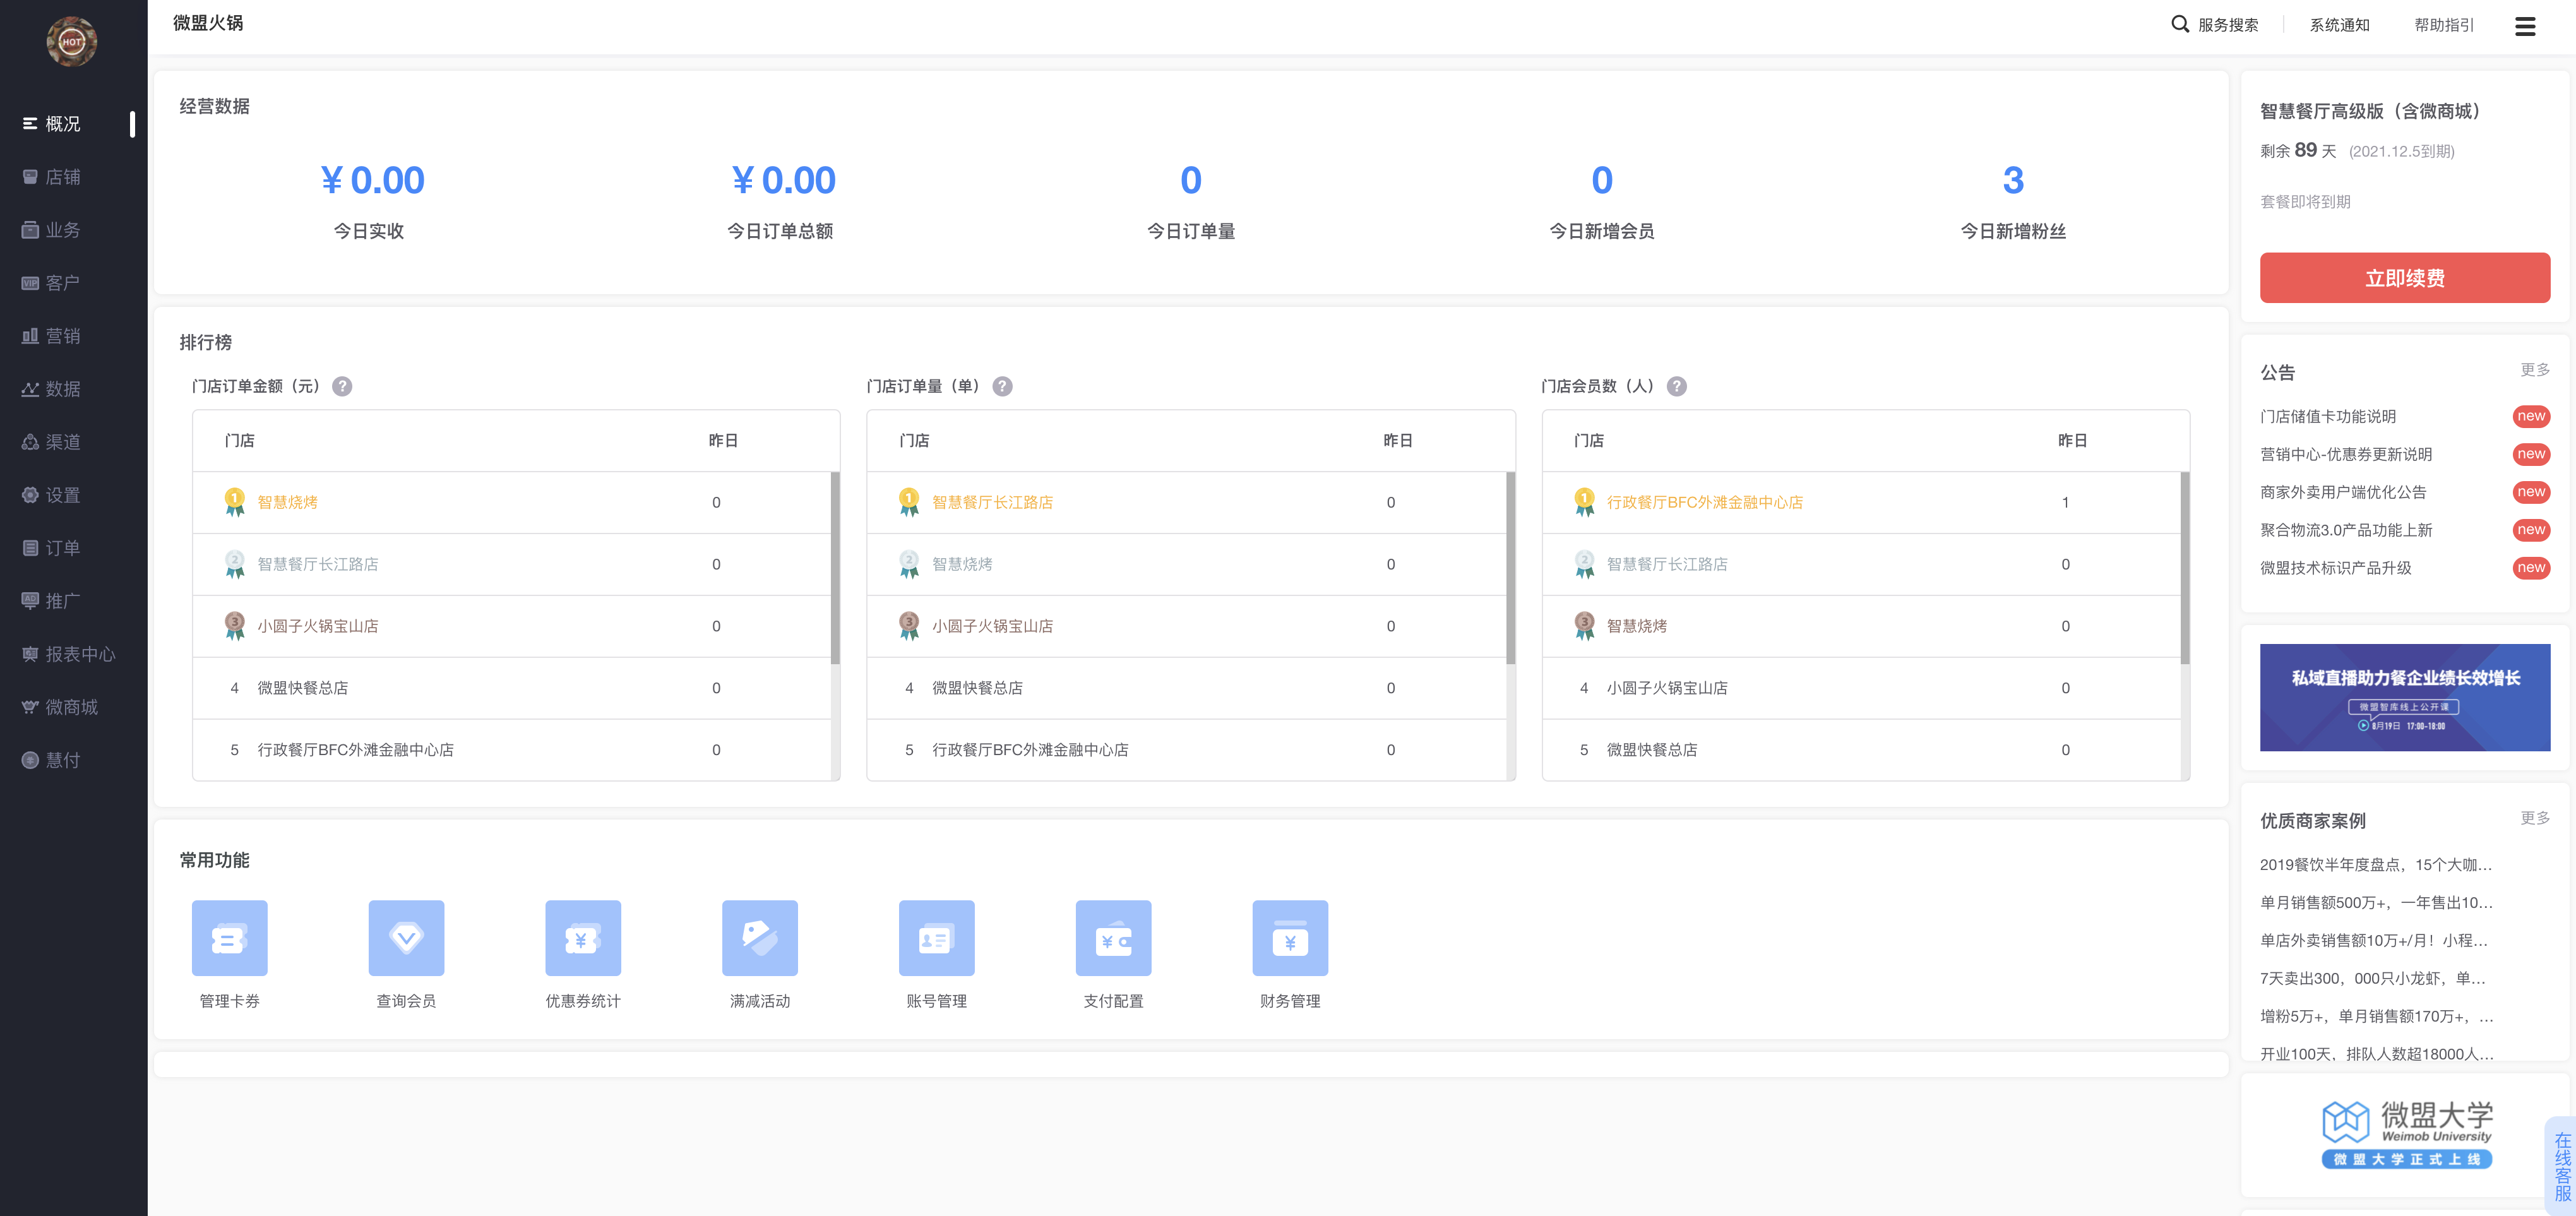The image size is (2576, 1216).
Task: Open the 私域直播 banner image
Action: (x=2404, y=697)
